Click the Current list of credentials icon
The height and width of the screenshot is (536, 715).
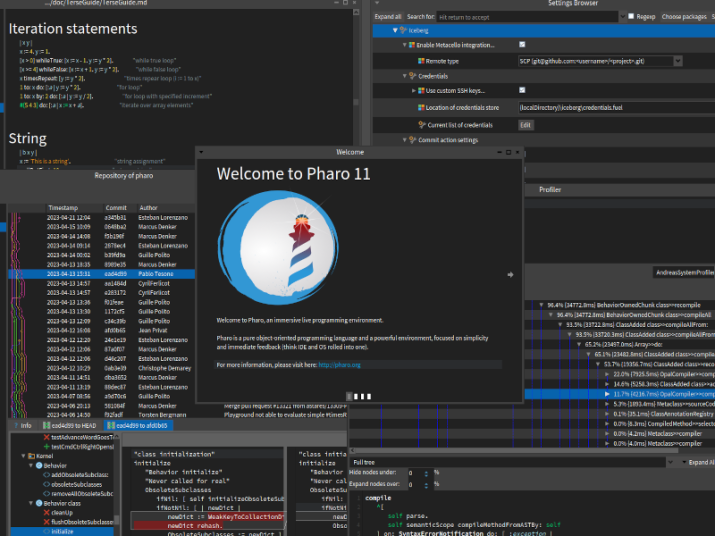[x=422, y=125]
